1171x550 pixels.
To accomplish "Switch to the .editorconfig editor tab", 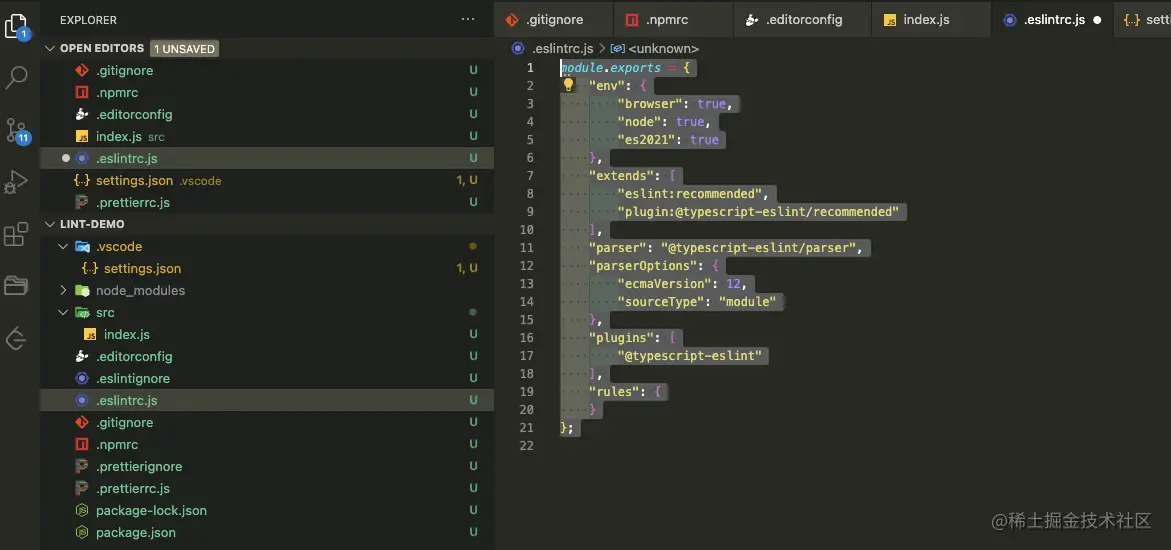I will (803, 20).
